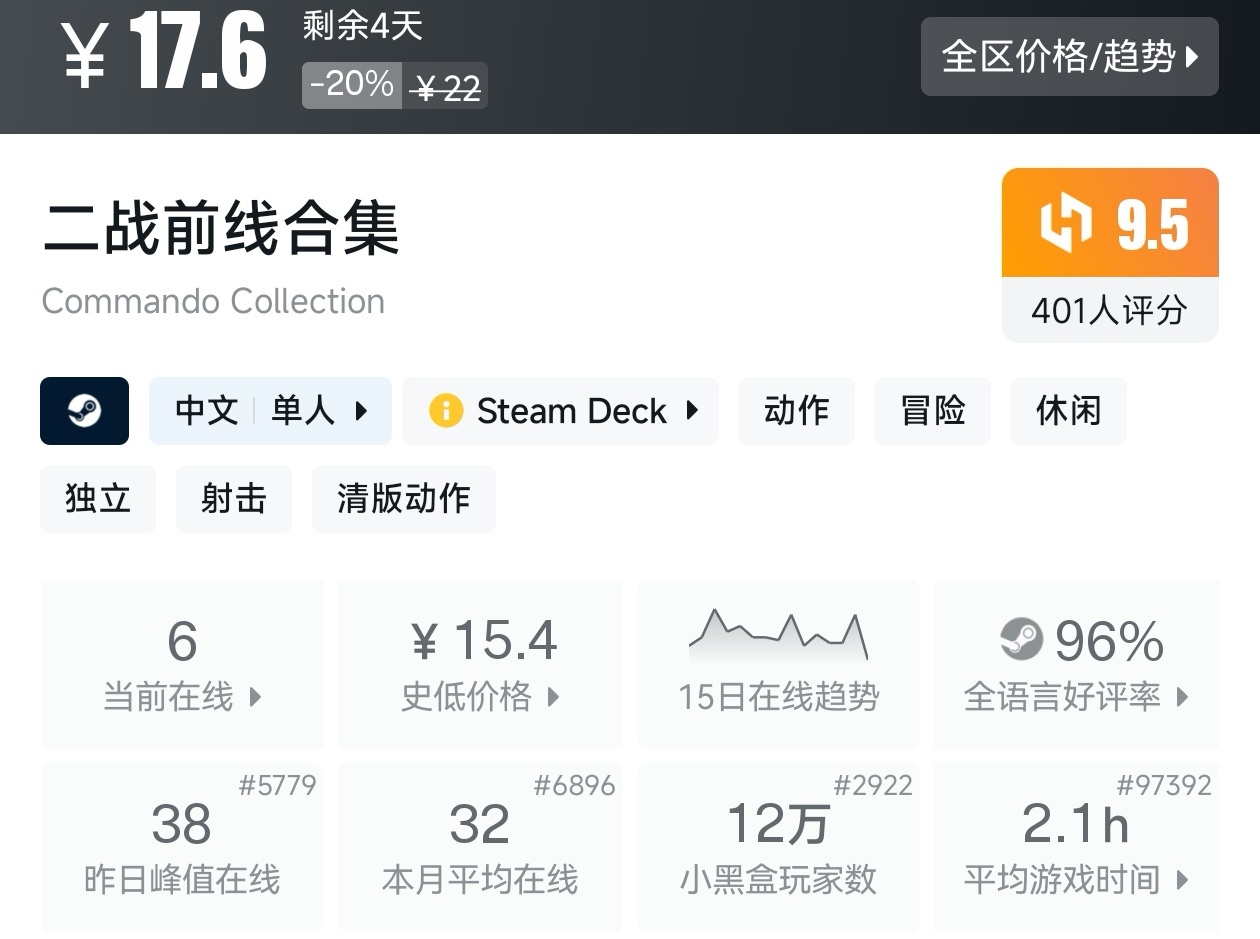
Task: Click the Steam platform icon badge
Action: coord(84,410)
